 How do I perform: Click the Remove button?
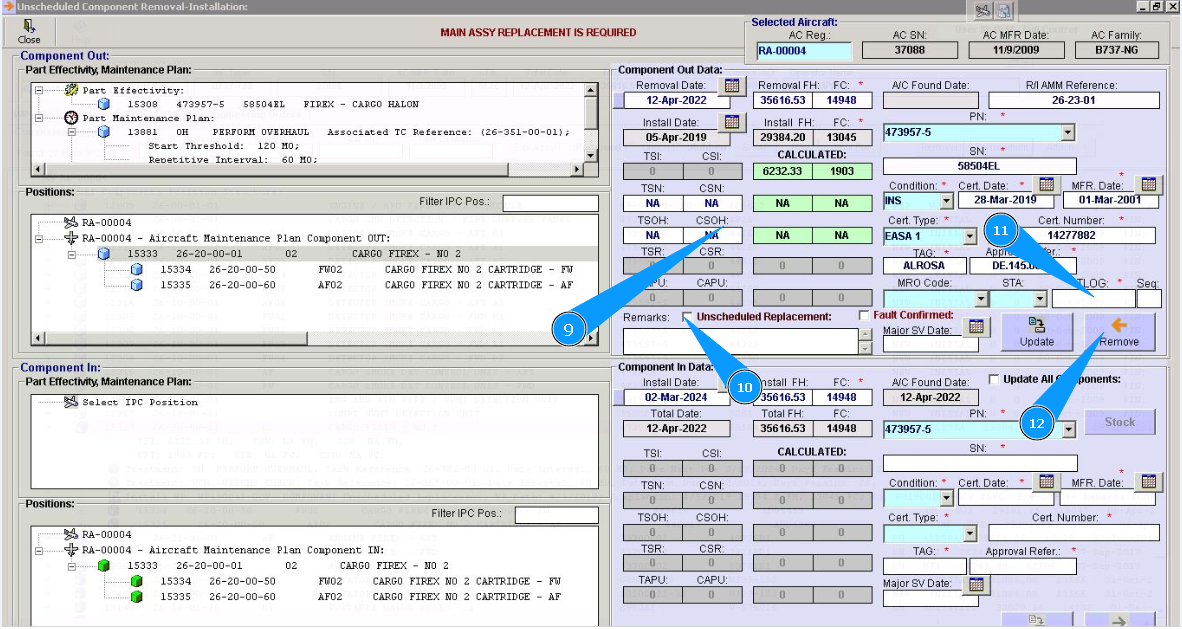1119,332
